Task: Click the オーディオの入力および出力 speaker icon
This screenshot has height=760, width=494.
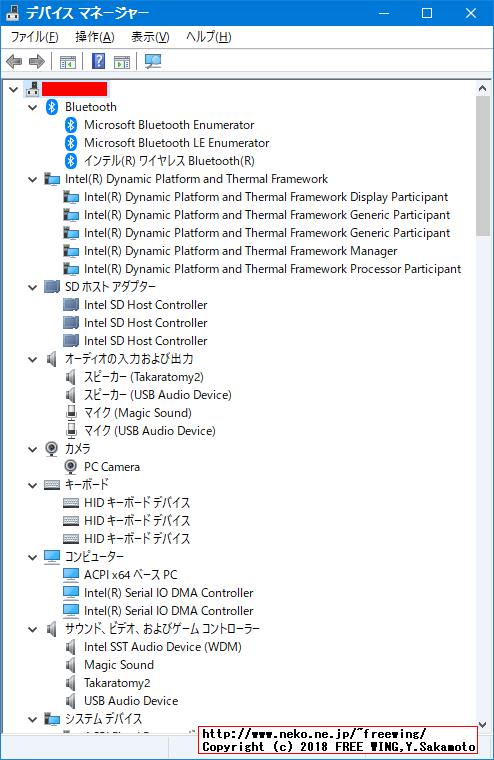Action: pyautogui.click(x=52, y=359)
